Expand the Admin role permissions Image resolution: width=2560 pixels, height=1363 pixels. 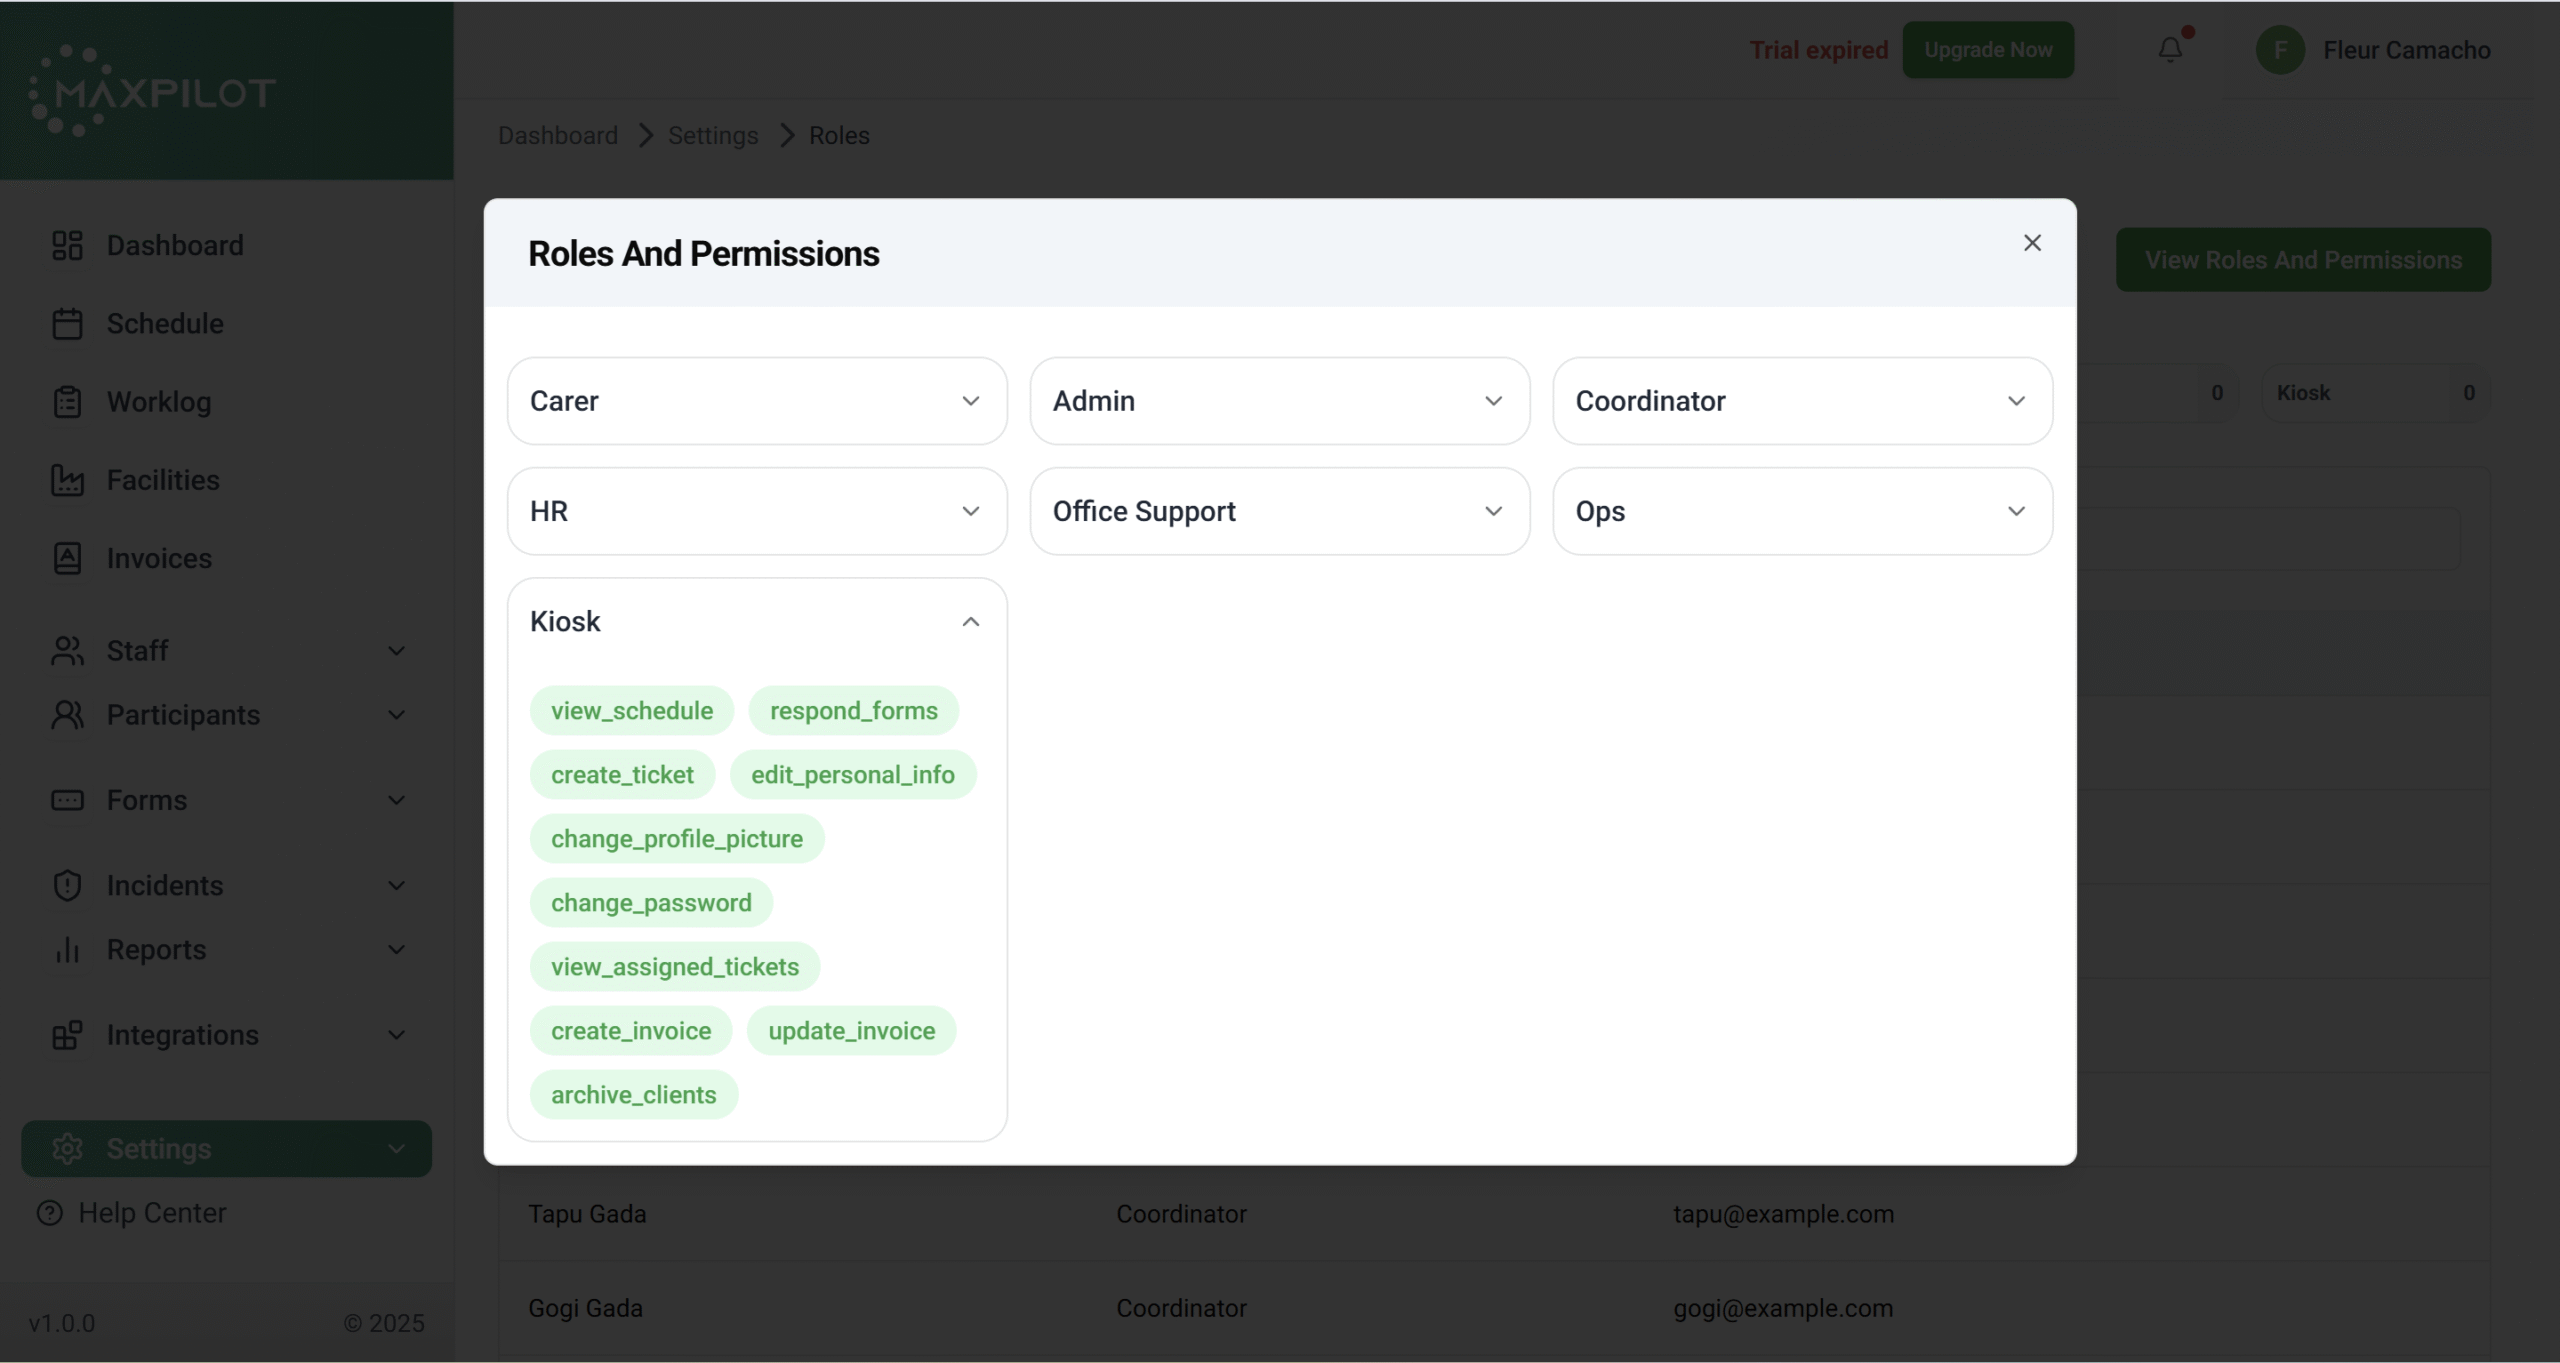pyautogui.click(x=1279, y=401)
